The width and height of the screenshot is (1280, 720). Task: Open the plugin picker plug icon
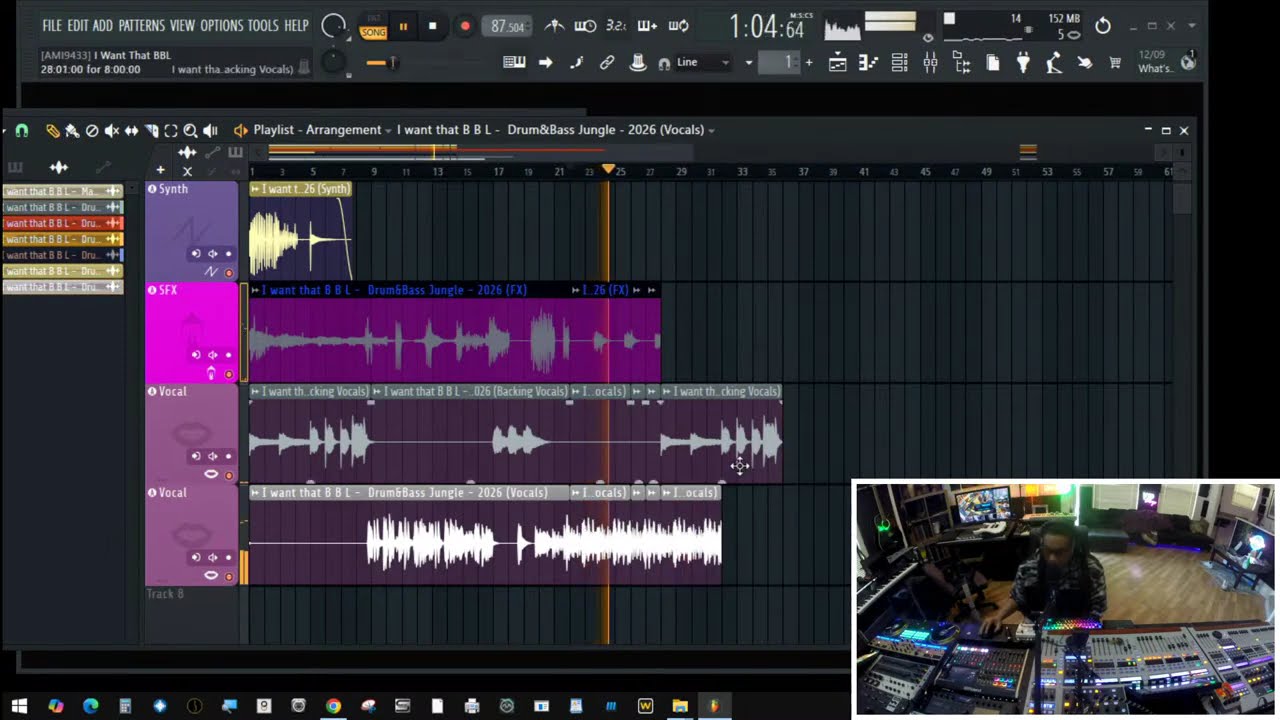tap(1023, 64)
